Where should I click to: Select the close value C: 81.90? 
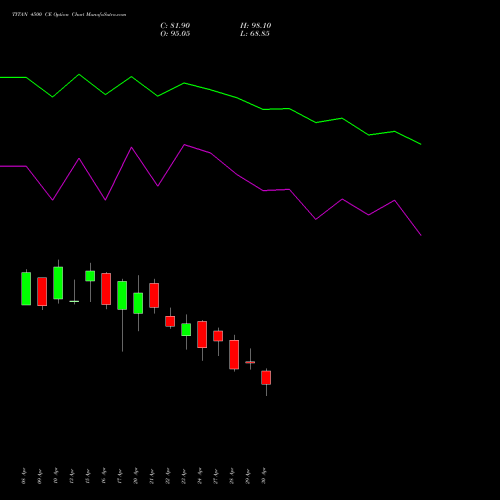pos(175,26)
